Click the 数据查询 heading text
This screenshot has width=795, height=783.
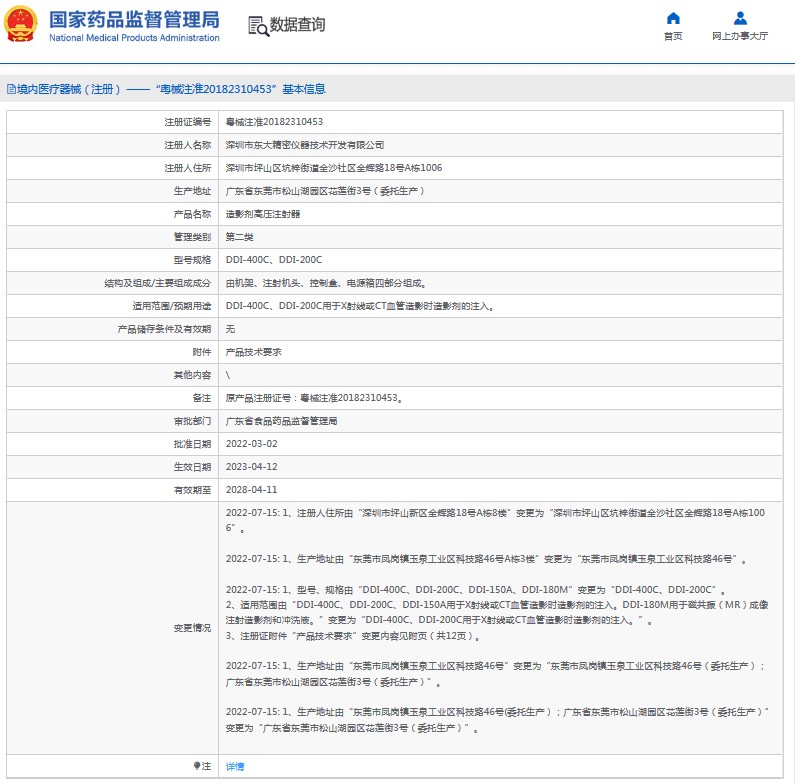(298, 24)
